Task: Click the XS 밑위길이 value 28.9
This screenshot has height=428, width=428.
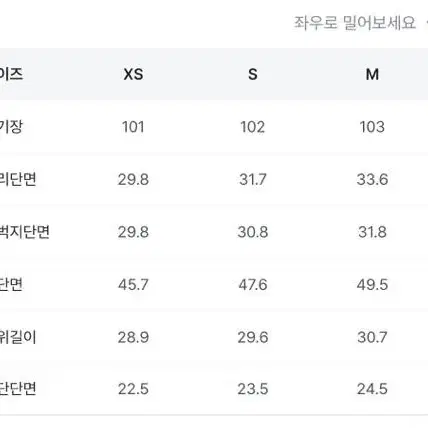Action: pyautogui.click(x=133, y=337)
